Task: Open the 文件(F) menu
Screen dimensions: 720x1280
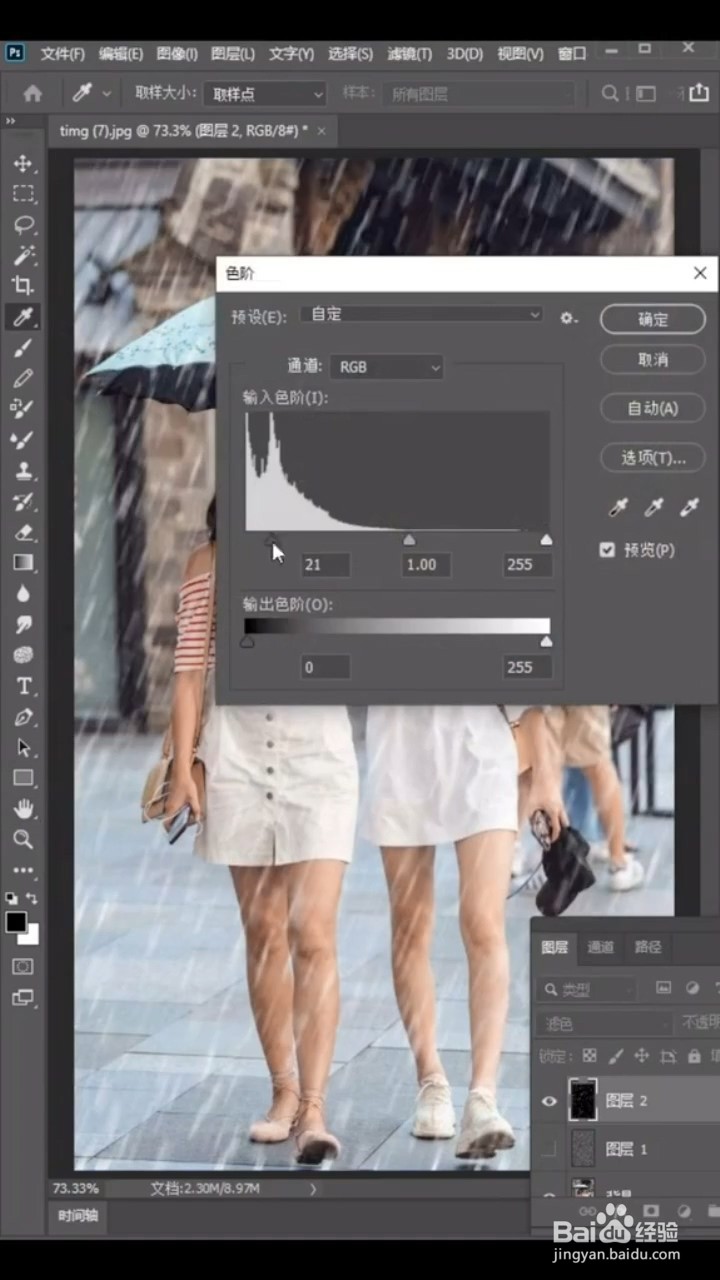Action: [62, 54]
